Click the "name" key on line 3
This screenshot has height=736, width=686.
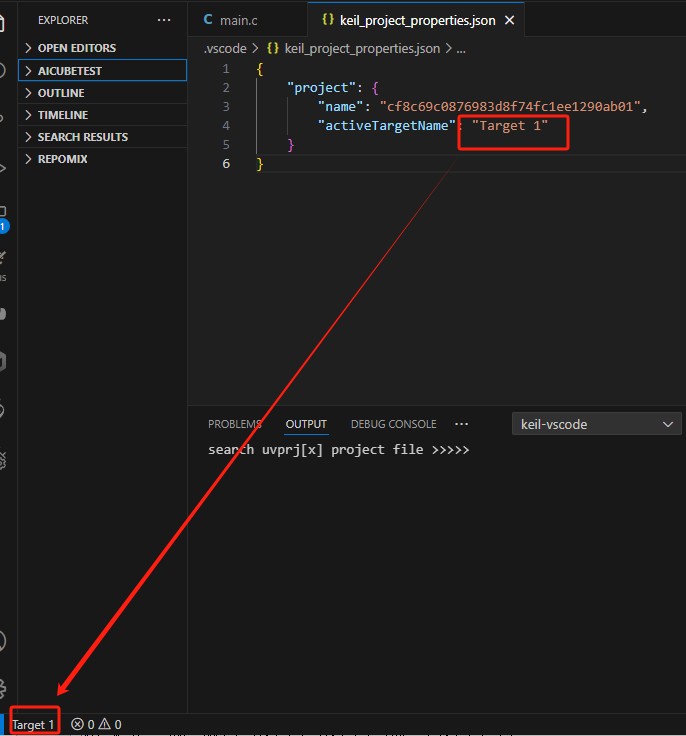click(340, 107)
